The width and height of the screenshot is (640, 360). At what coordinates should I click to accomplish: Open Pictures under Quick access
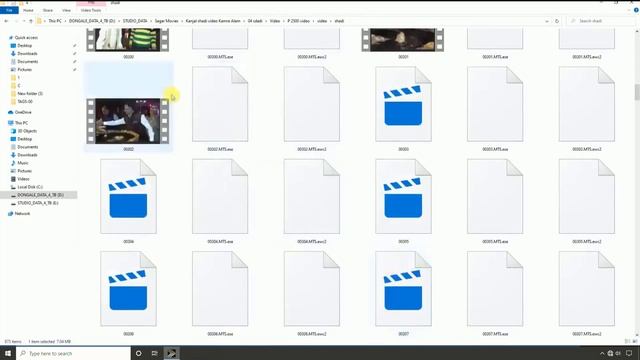pos(24,70)
